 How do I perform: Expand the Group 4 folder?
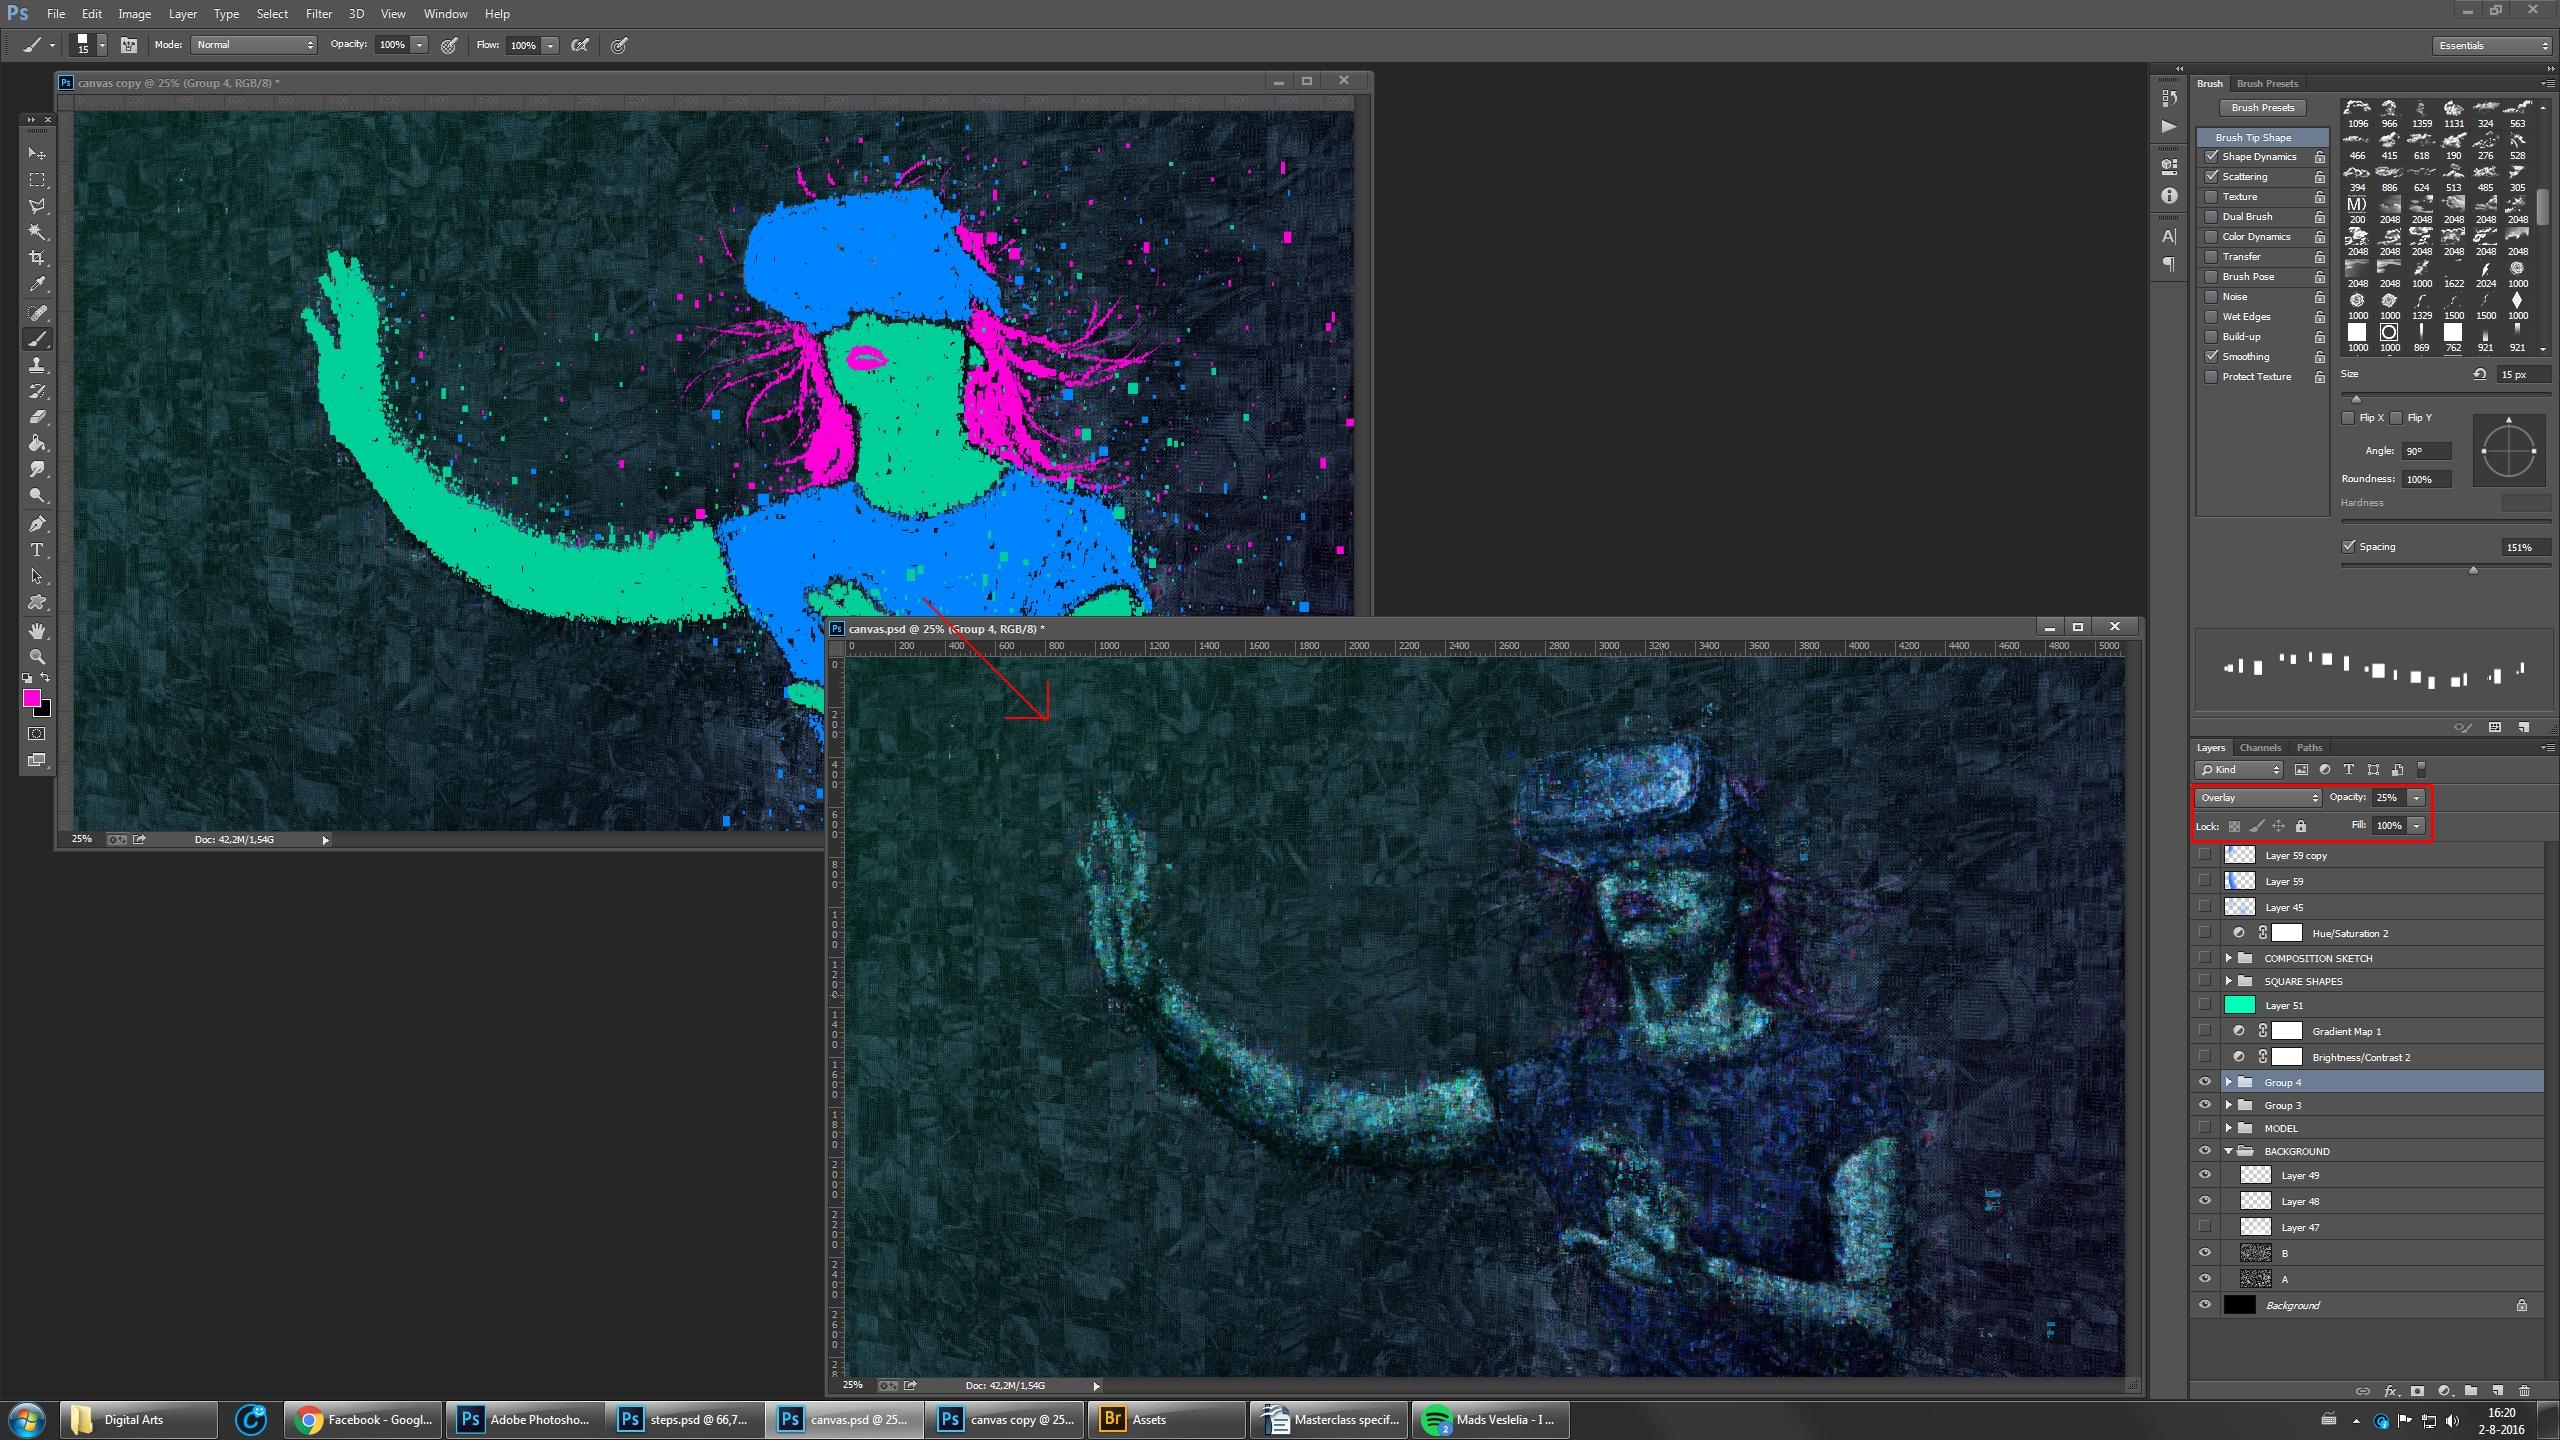(2229, 1082)
